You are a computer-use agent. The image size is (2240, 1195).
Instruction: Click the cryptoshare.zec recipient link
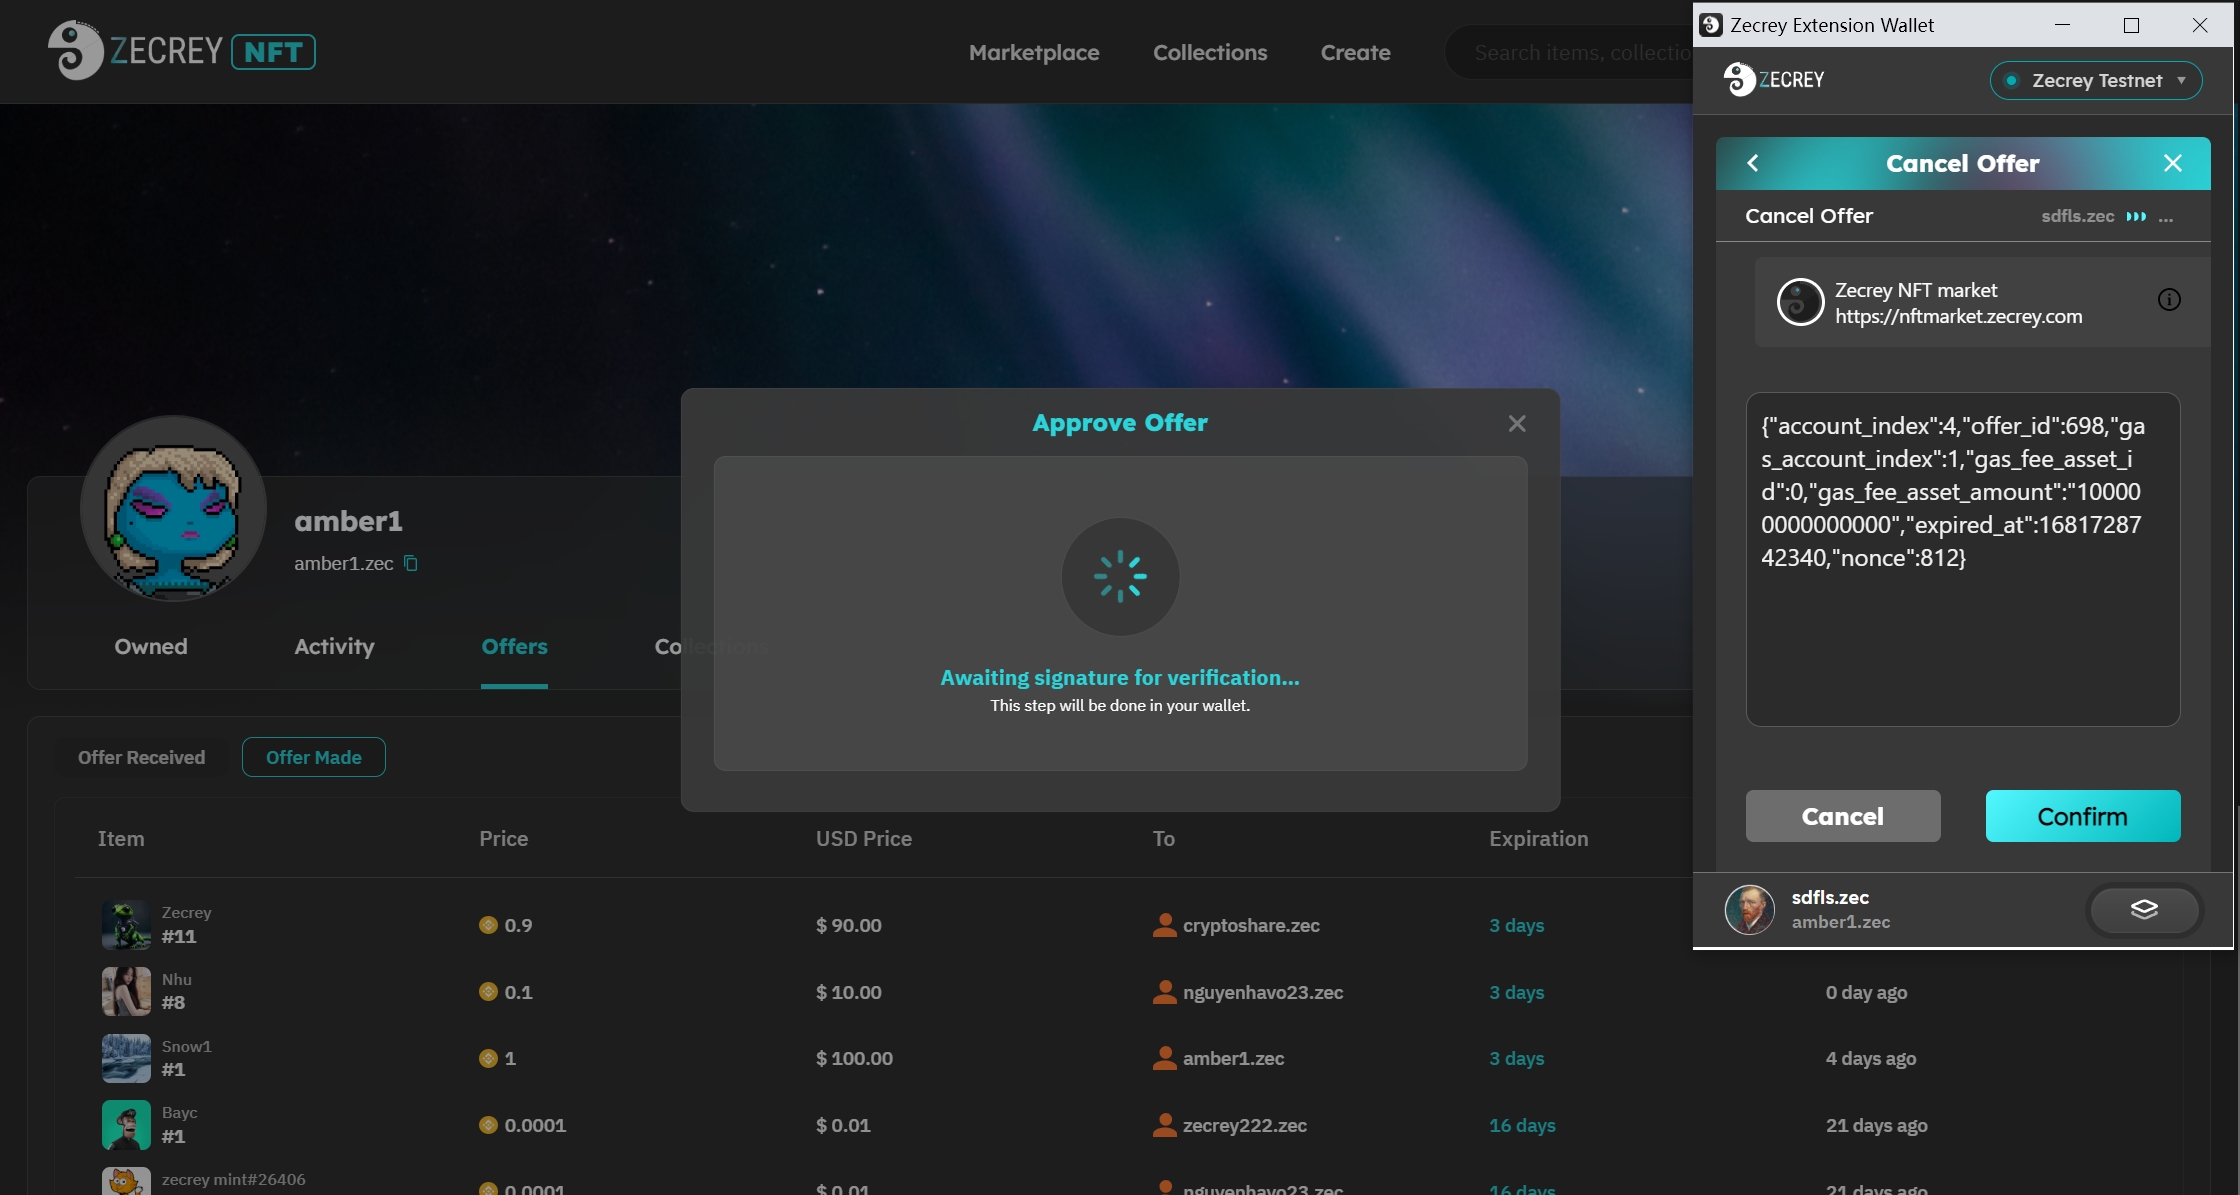pos(1250,925)
